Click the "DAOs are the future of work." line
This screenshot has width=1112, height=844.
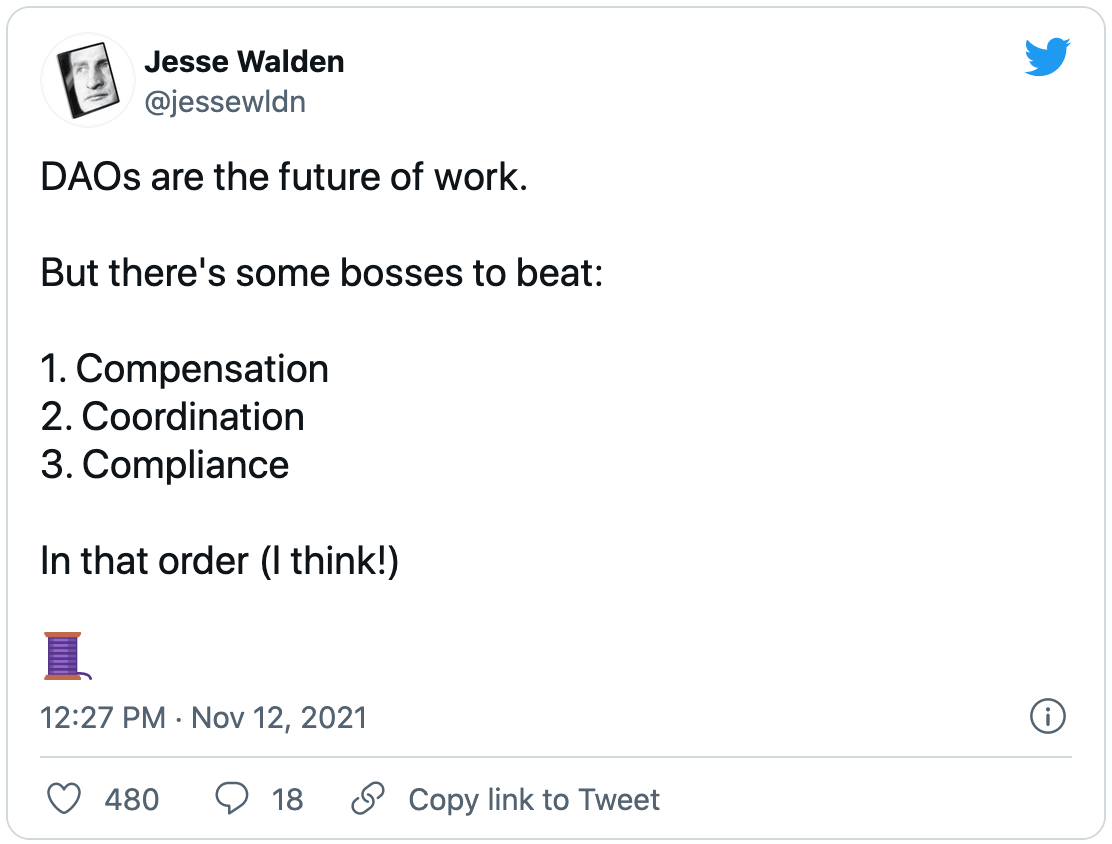point(284,178)
